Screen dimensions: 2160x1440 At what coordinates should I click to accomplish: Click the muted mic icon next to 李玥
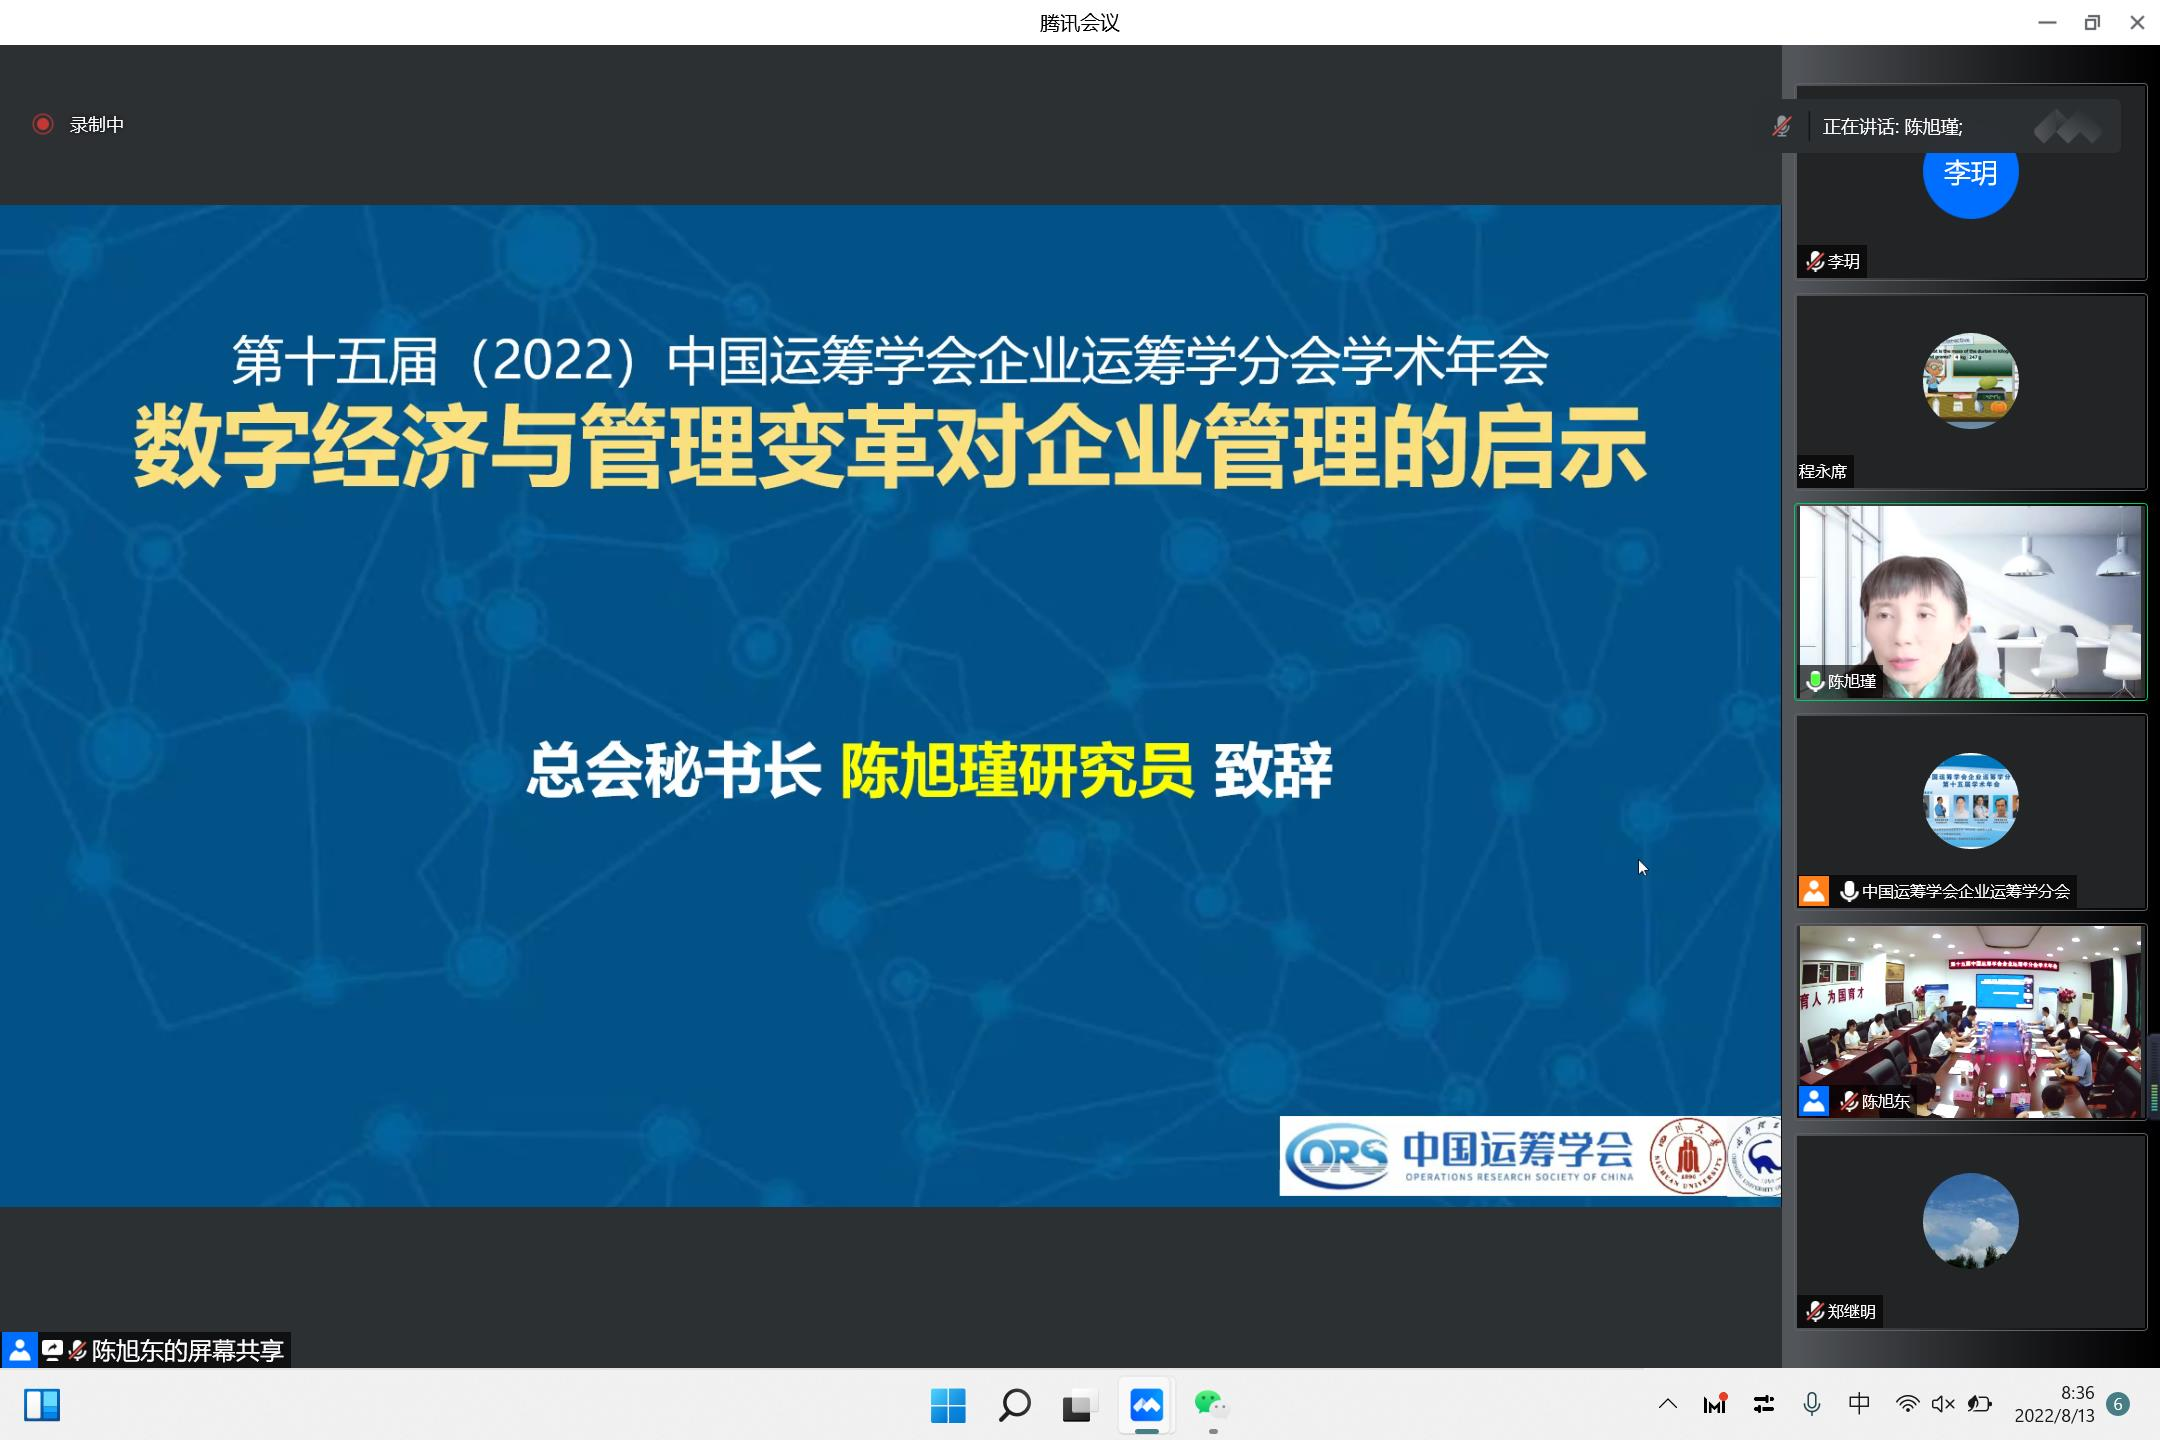pyautogui.click(x=1814, y=261)
